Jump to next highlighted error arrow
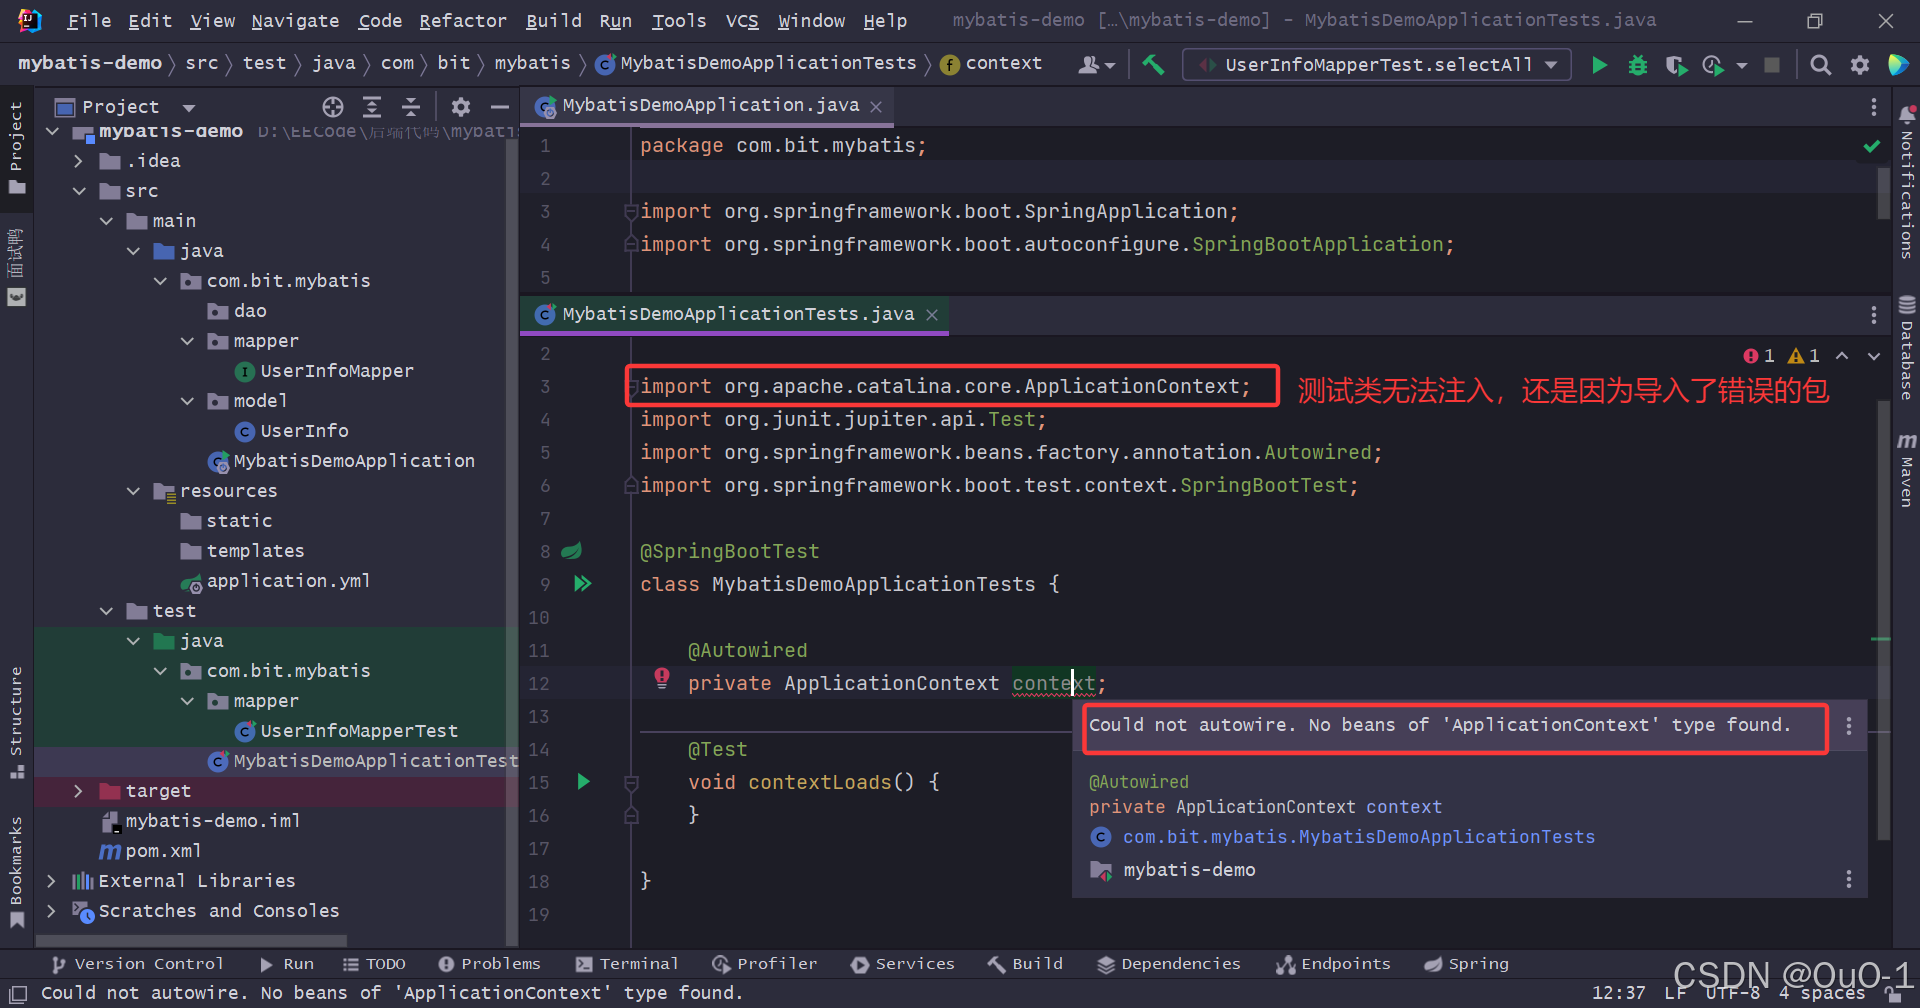 click(x=1874, y=356)
